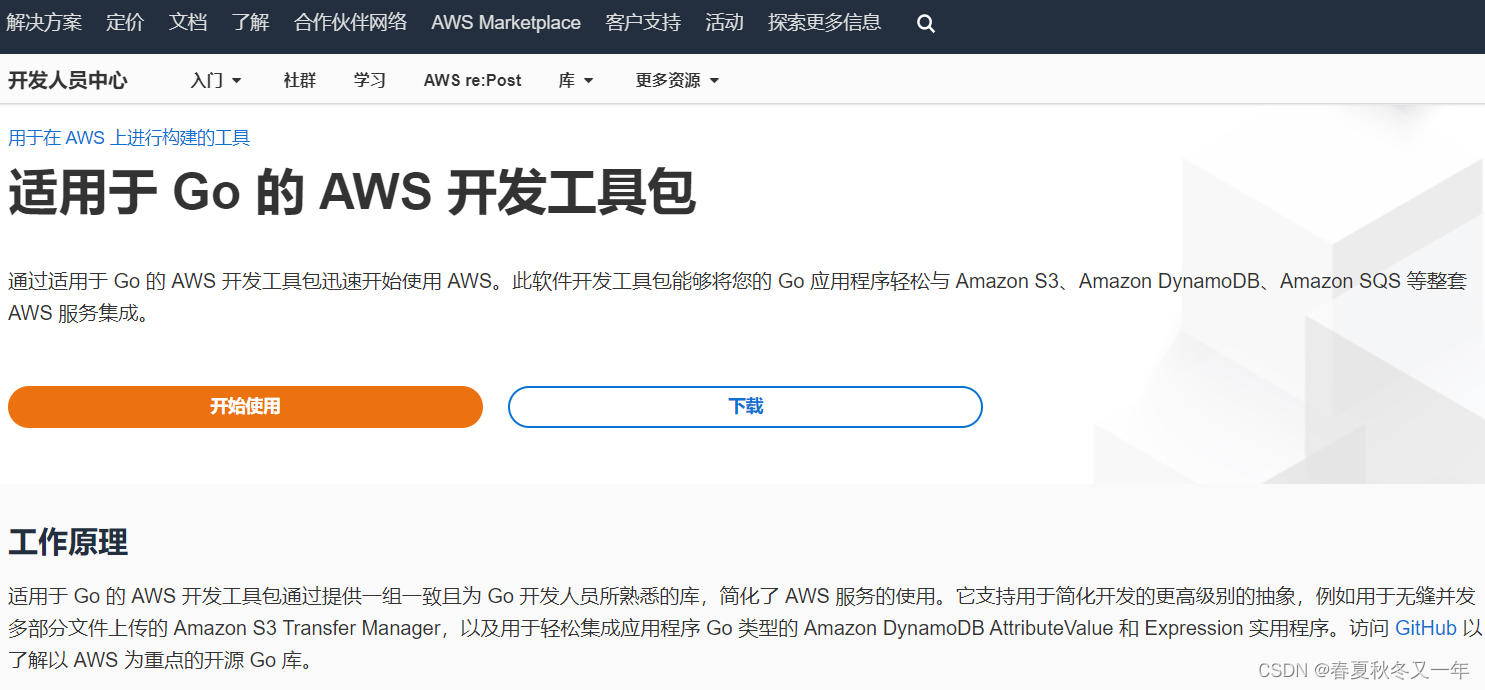Open the 社群 tab
The width and height of the screenshot is (1485, 690).
click(300, 80)
